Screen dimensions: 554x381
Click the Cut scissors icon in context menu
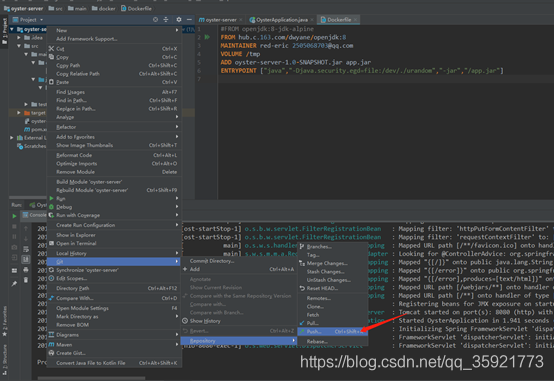[x=52, y=49]
